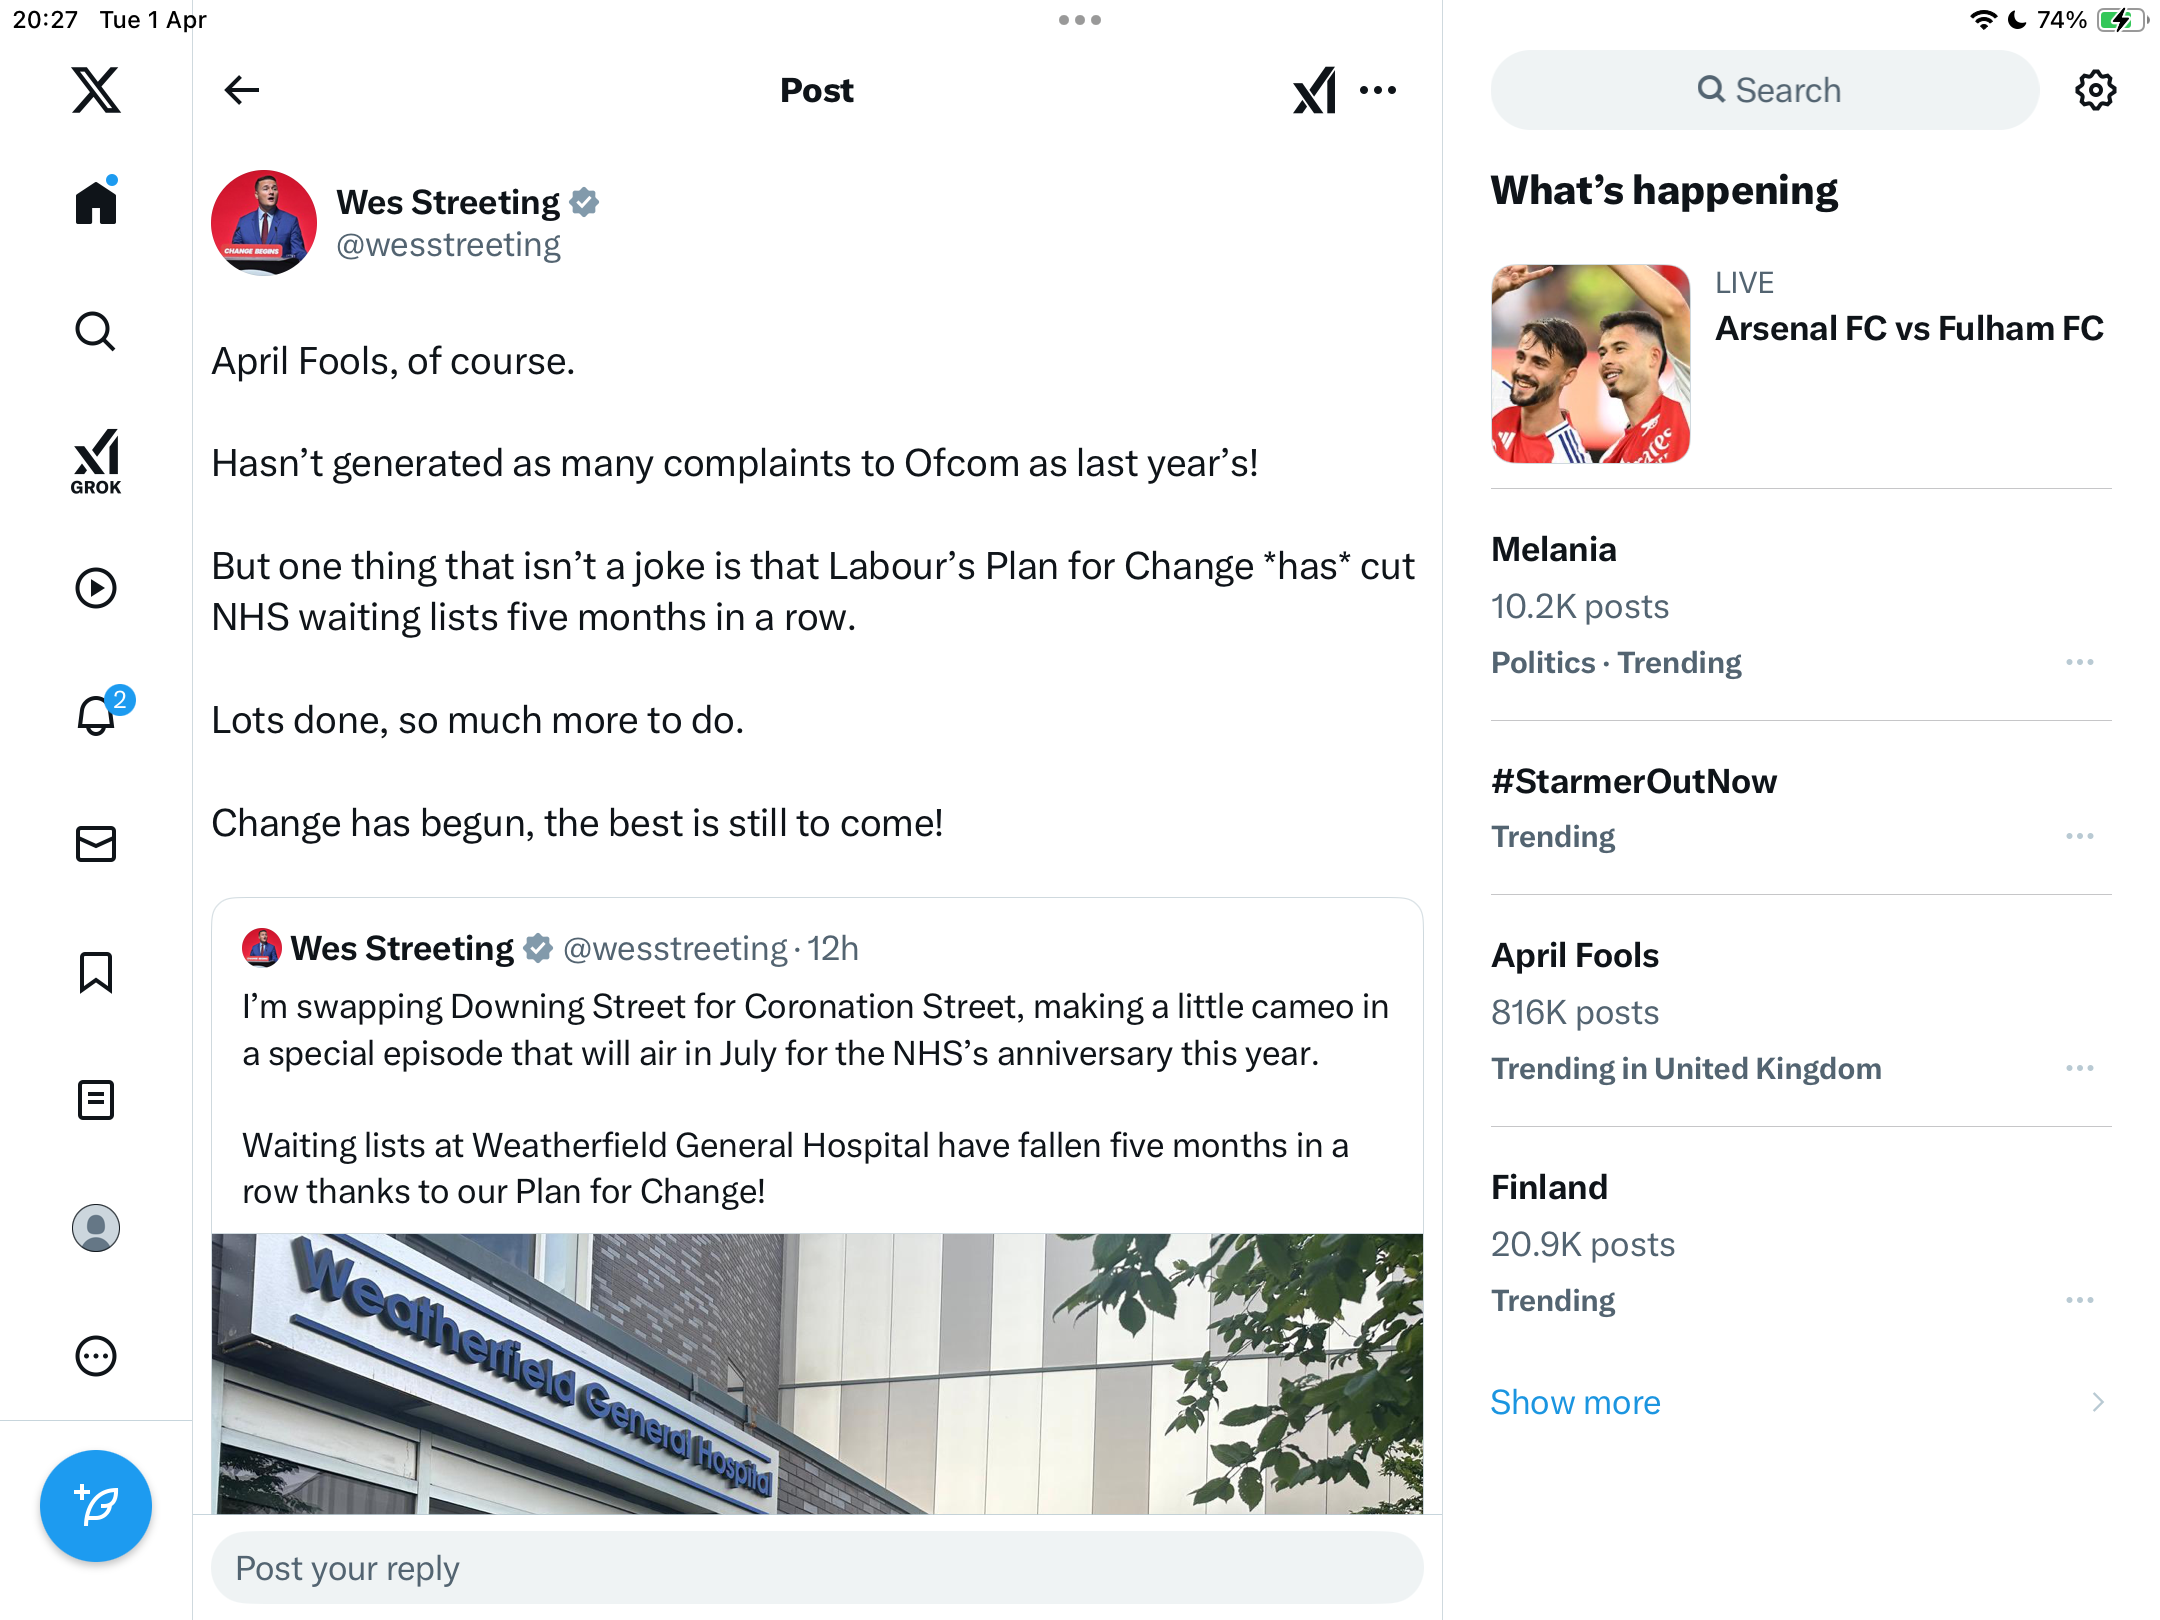Open the post's more options menu

[1378, 90]
